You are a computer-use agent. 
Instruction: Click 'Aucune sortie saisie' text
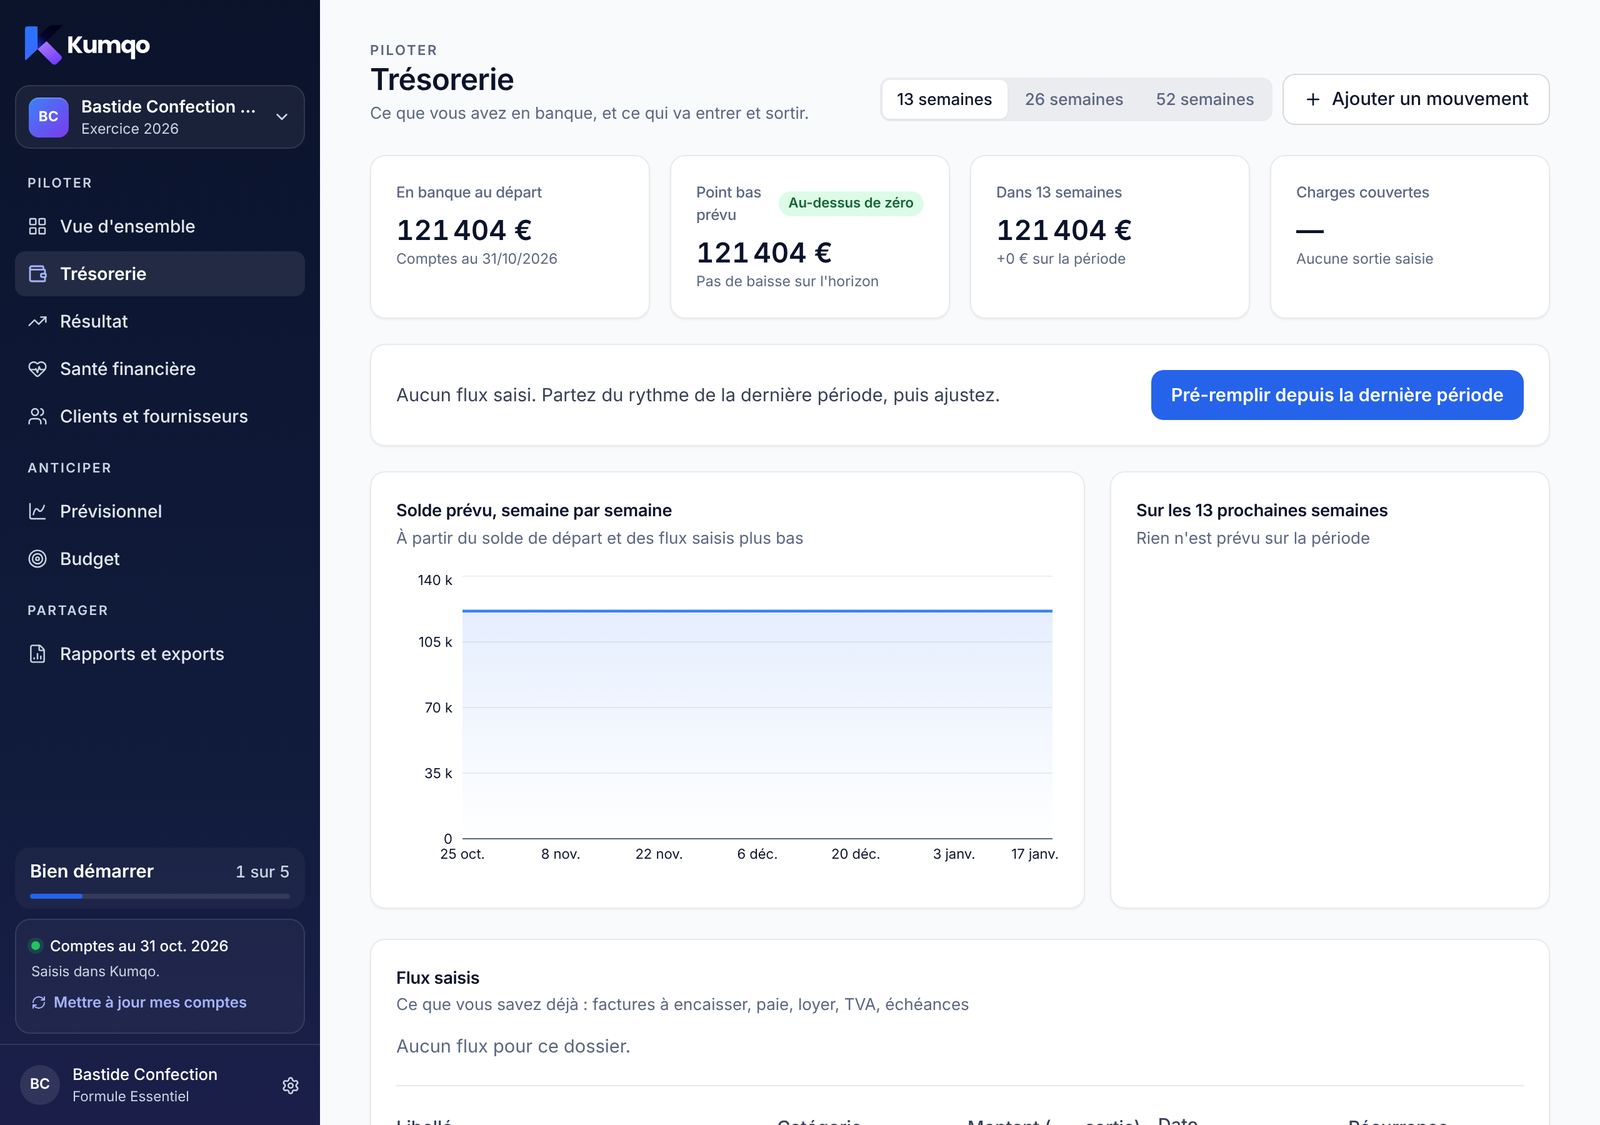click(x=1365, y=259)
